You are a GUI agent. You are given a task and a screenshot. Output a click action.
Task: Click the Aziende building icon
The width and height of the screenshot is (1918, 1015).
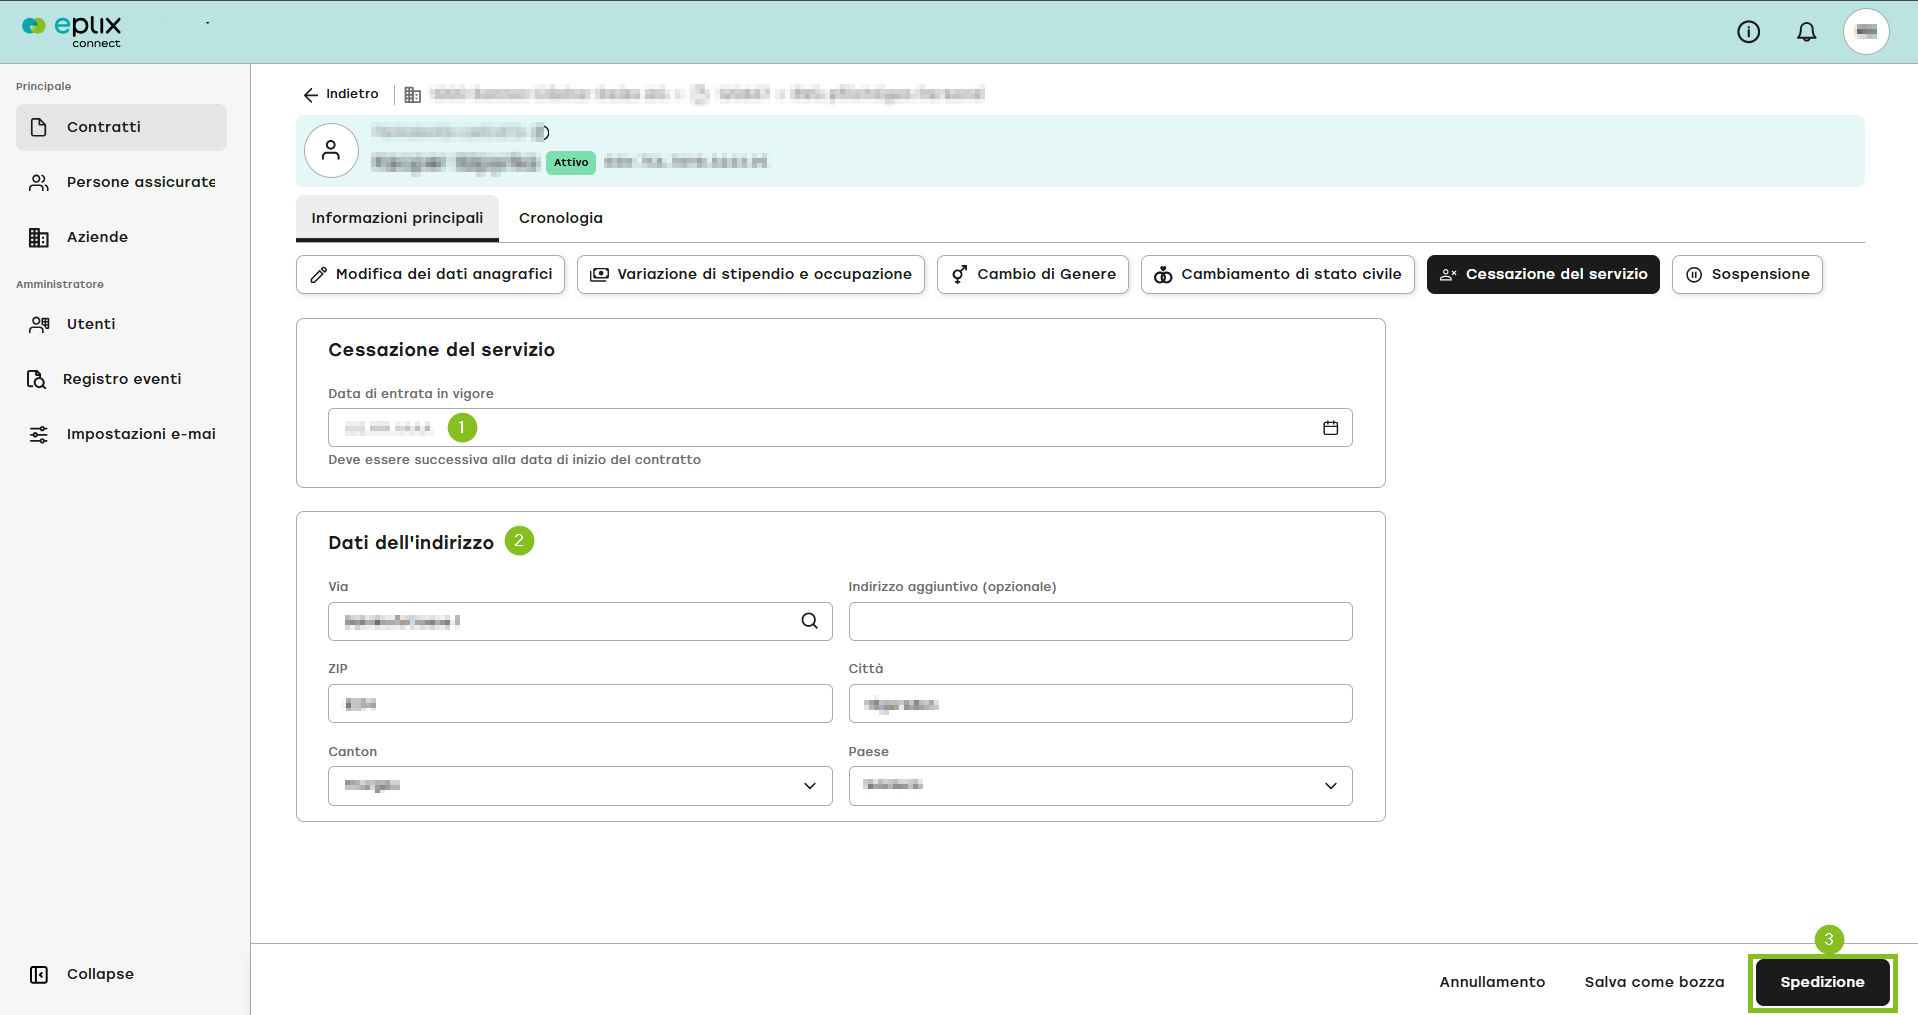(39, 237)
